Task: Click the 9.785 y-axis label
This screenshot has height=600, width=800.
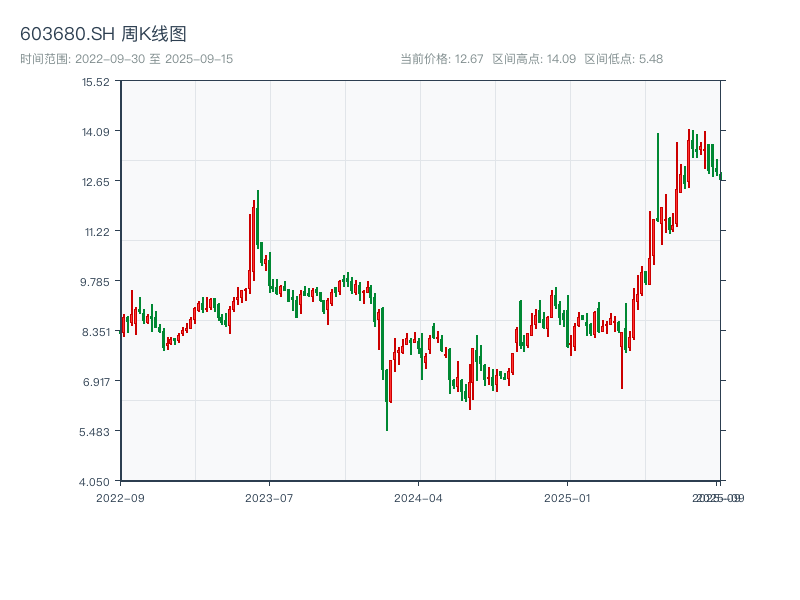Action: [x=95, y=282]
